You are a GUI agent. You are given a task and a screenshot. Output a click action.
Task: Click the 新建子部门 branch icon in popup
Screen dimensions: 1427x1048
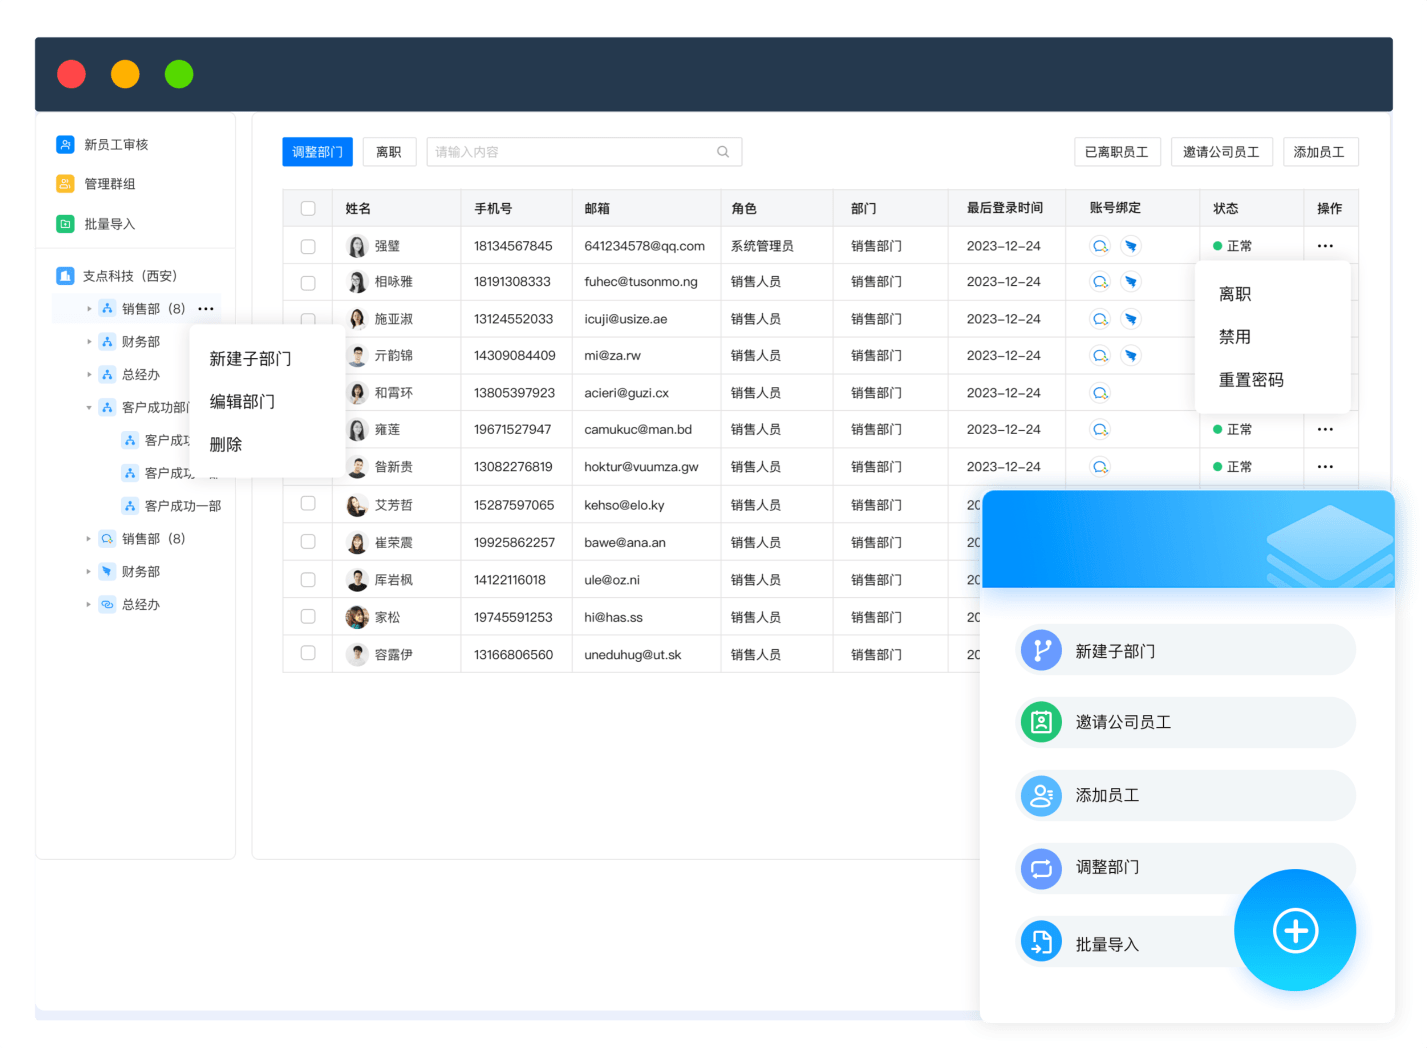click(x=1041, y=651)
